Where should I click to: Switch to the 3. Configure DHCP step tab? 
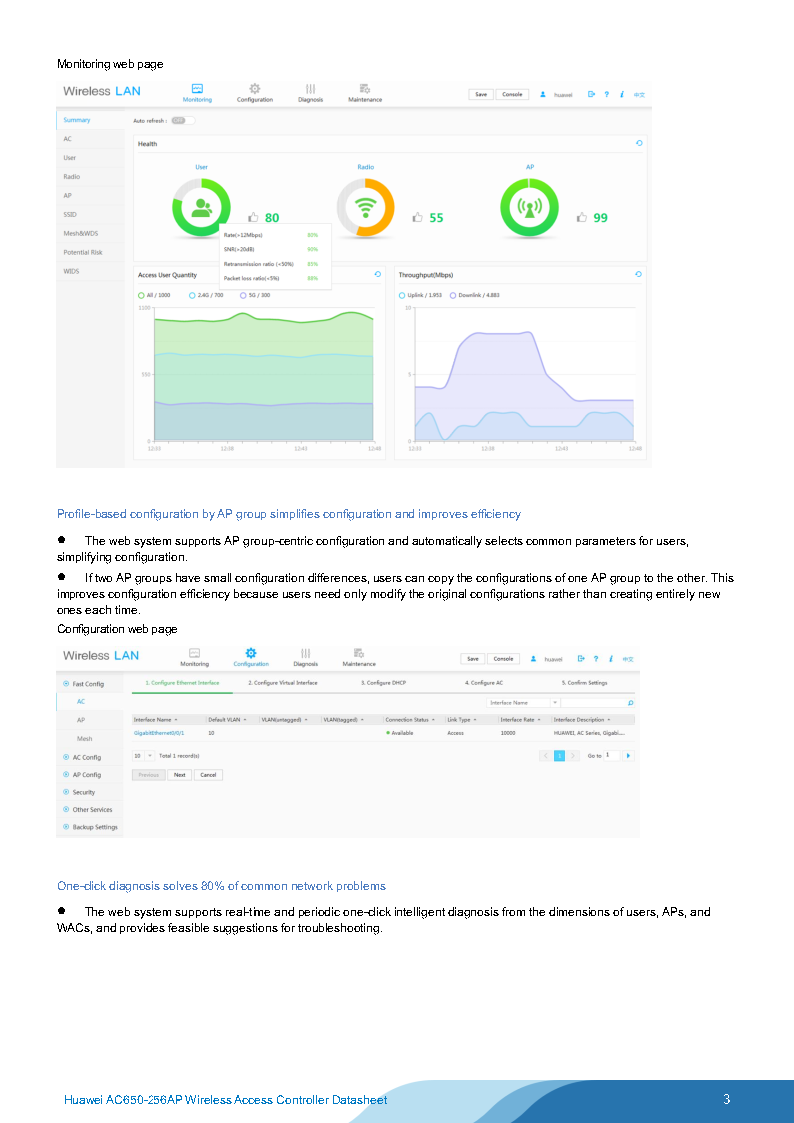click(383, 683)
